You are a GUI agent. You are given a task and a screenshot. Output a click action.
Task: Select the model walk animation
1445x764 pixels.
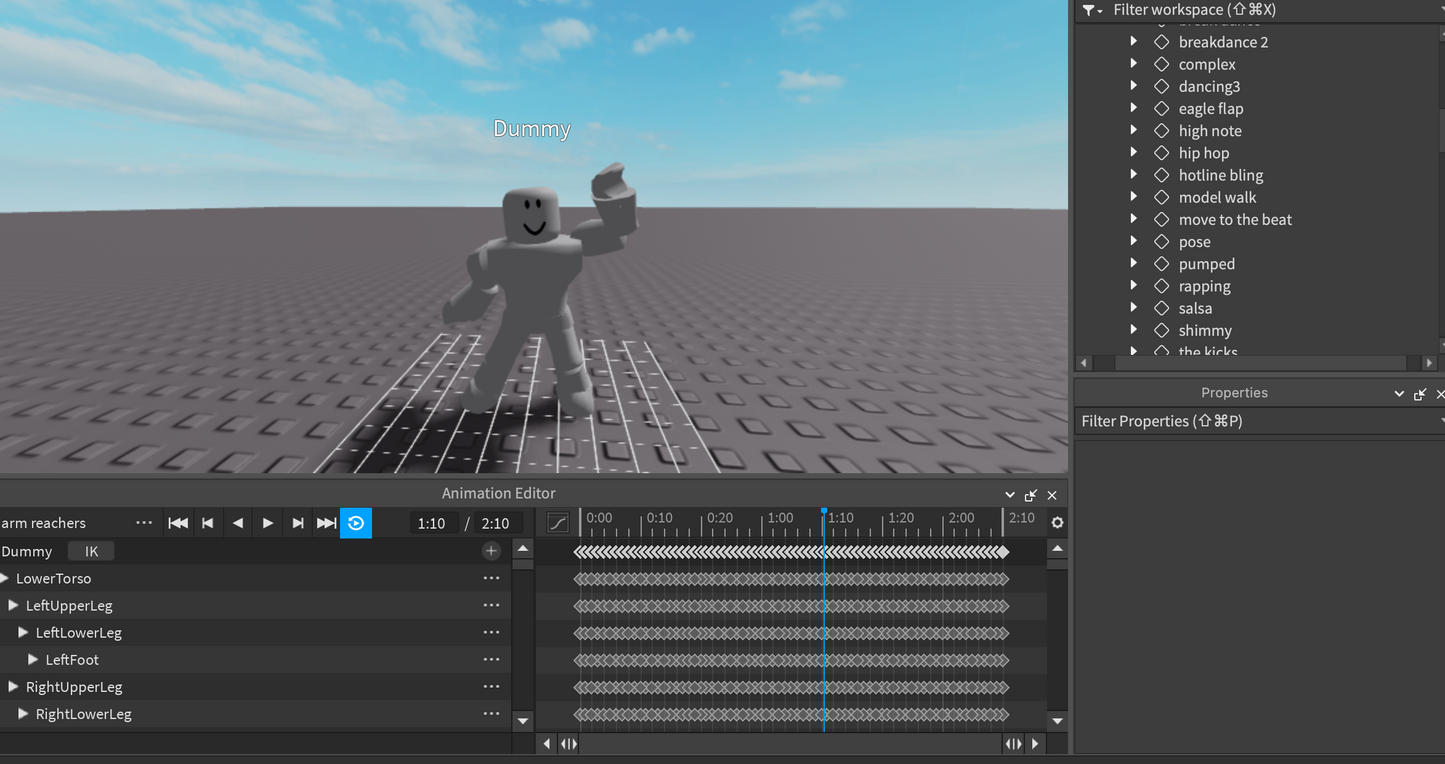coord(1217,197)
